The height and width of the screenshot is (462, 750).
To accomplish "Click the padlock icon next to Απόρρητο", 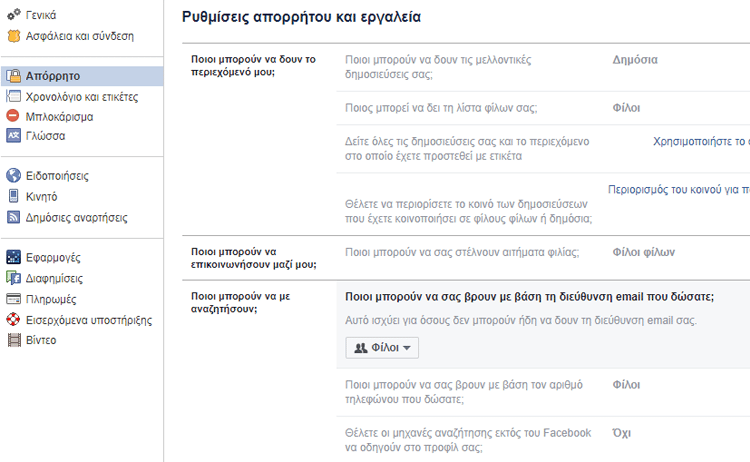I will (x=13, y=76).
